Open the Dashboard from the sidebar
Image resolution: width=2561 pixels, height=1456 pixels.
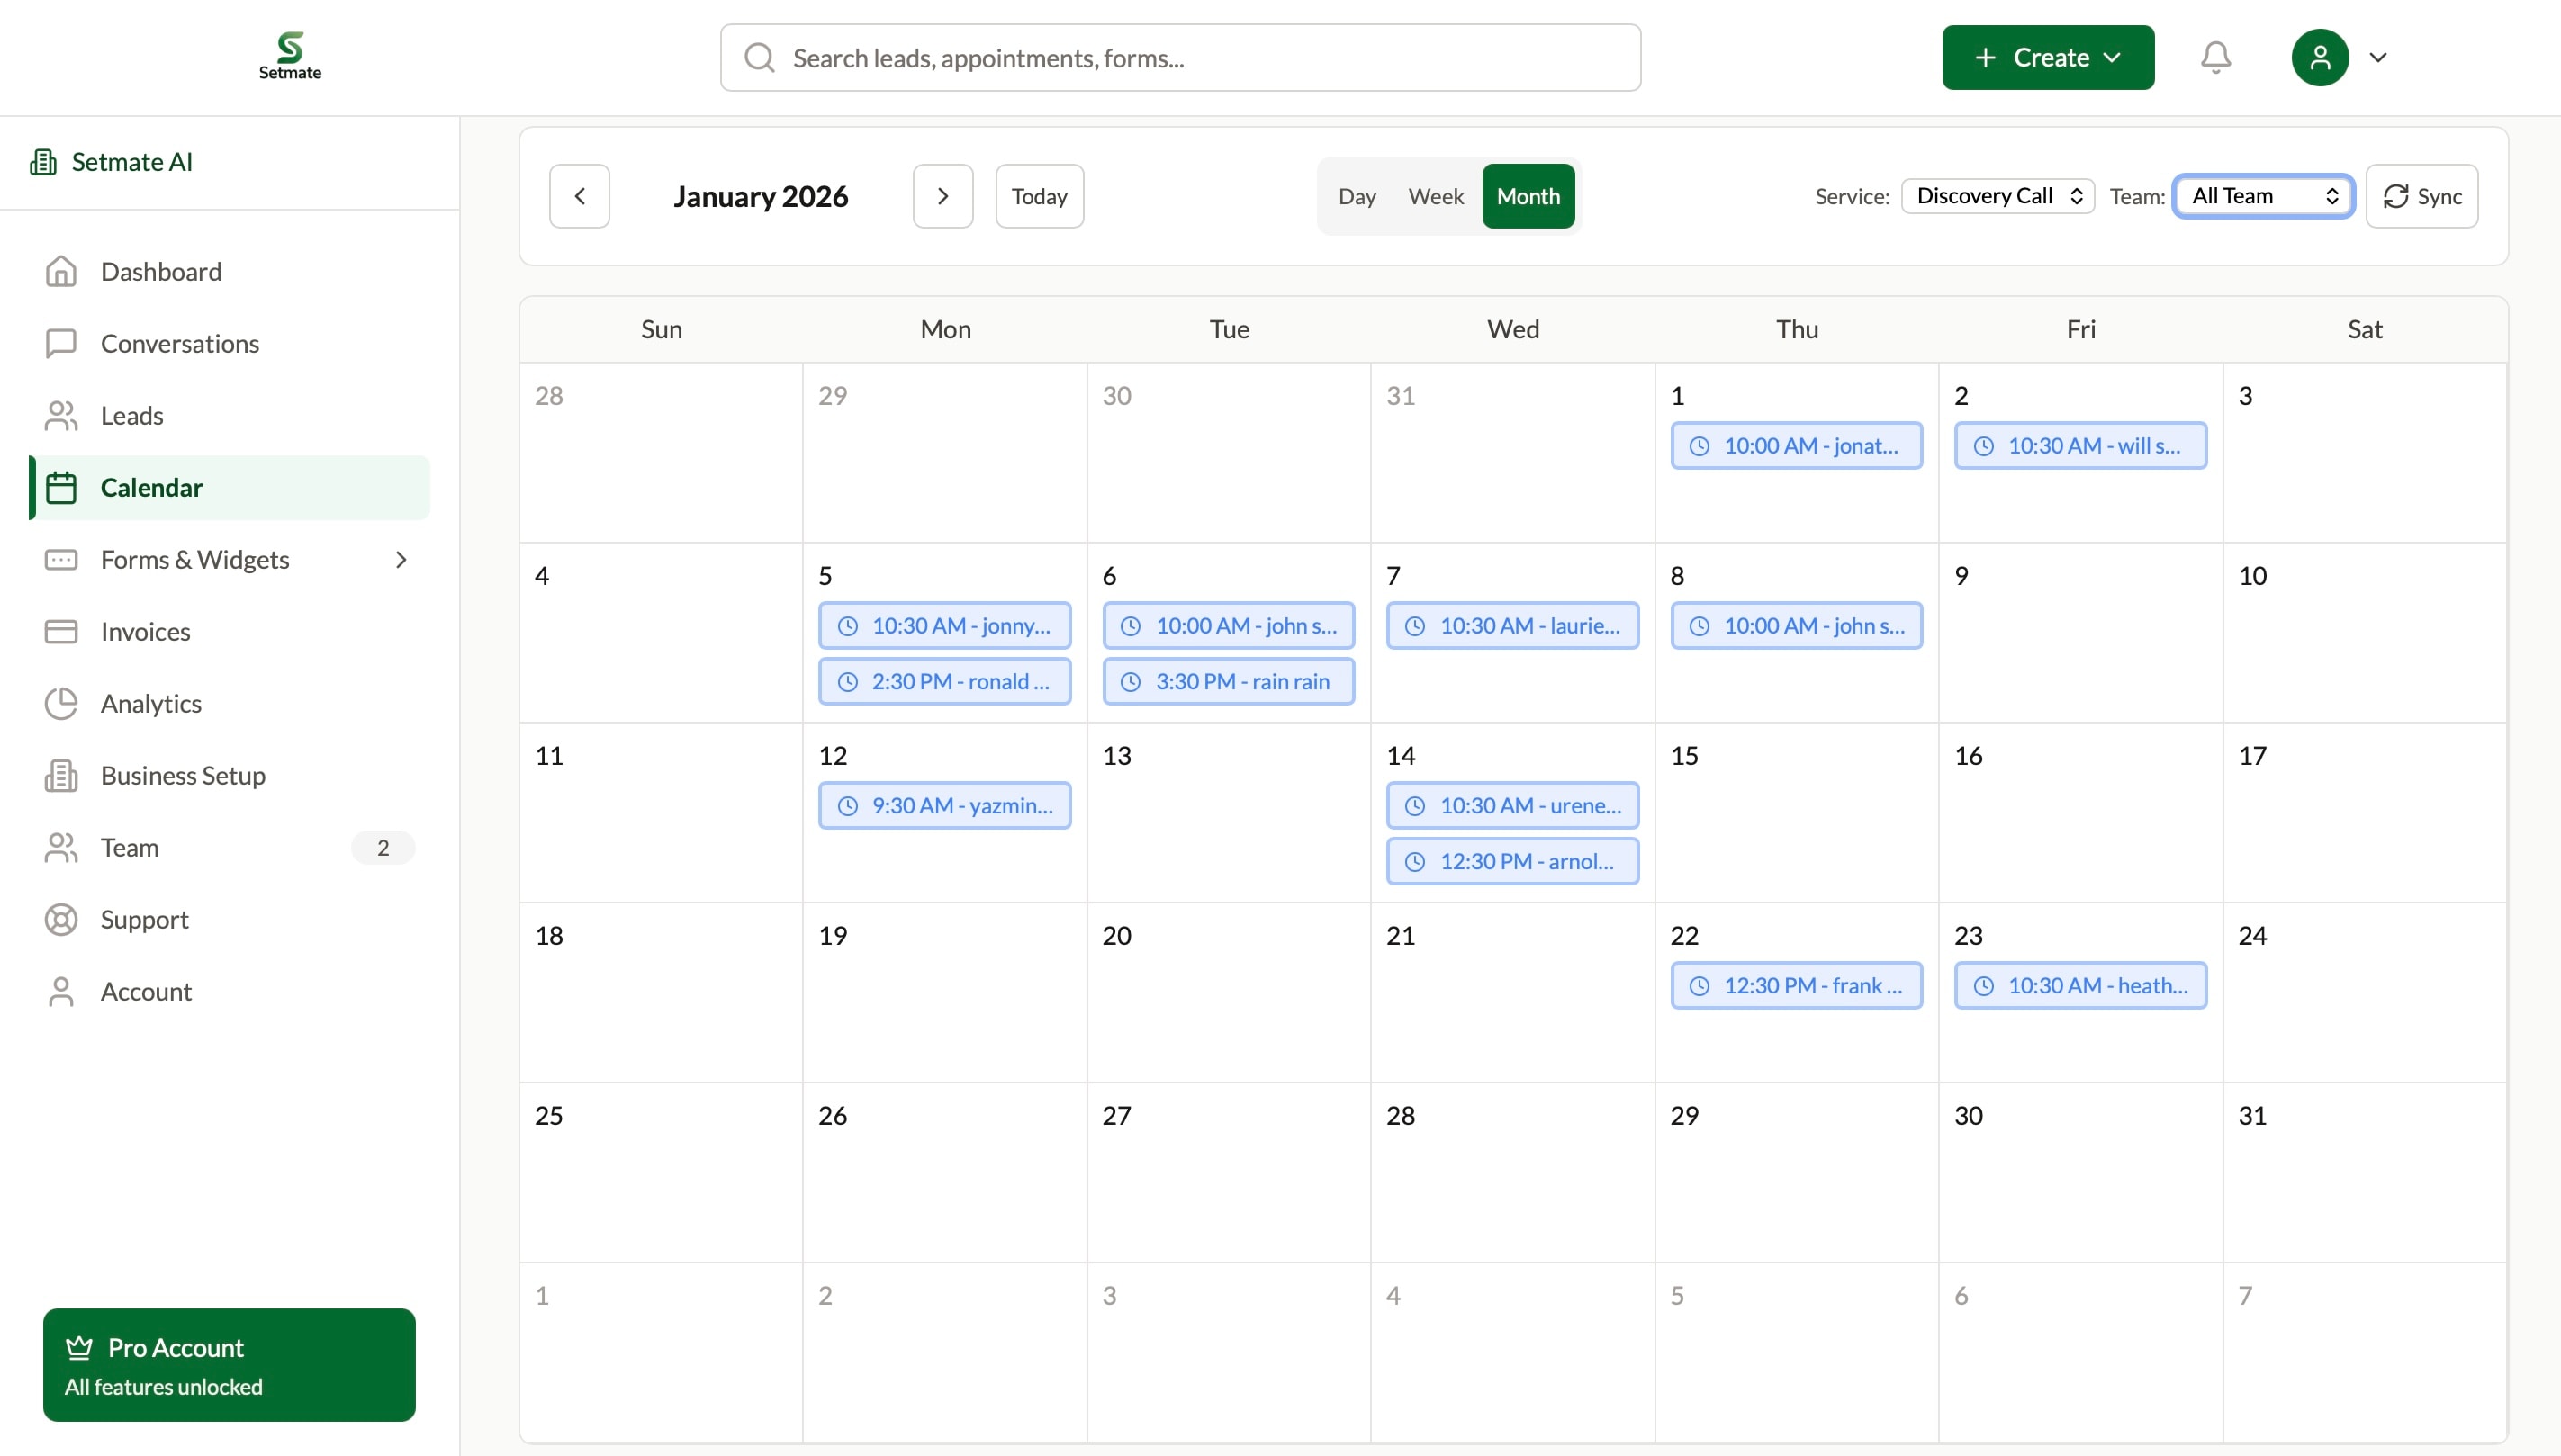160,271
